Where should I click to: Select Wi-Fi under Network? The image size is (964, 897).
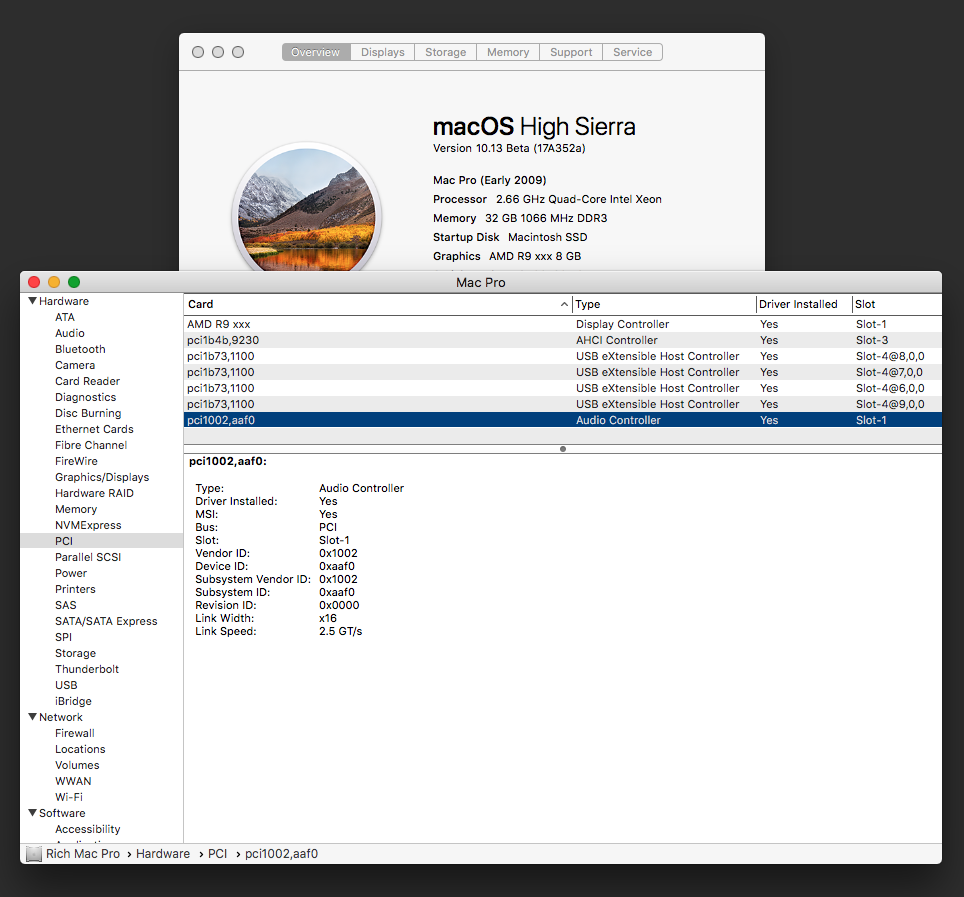69,797
